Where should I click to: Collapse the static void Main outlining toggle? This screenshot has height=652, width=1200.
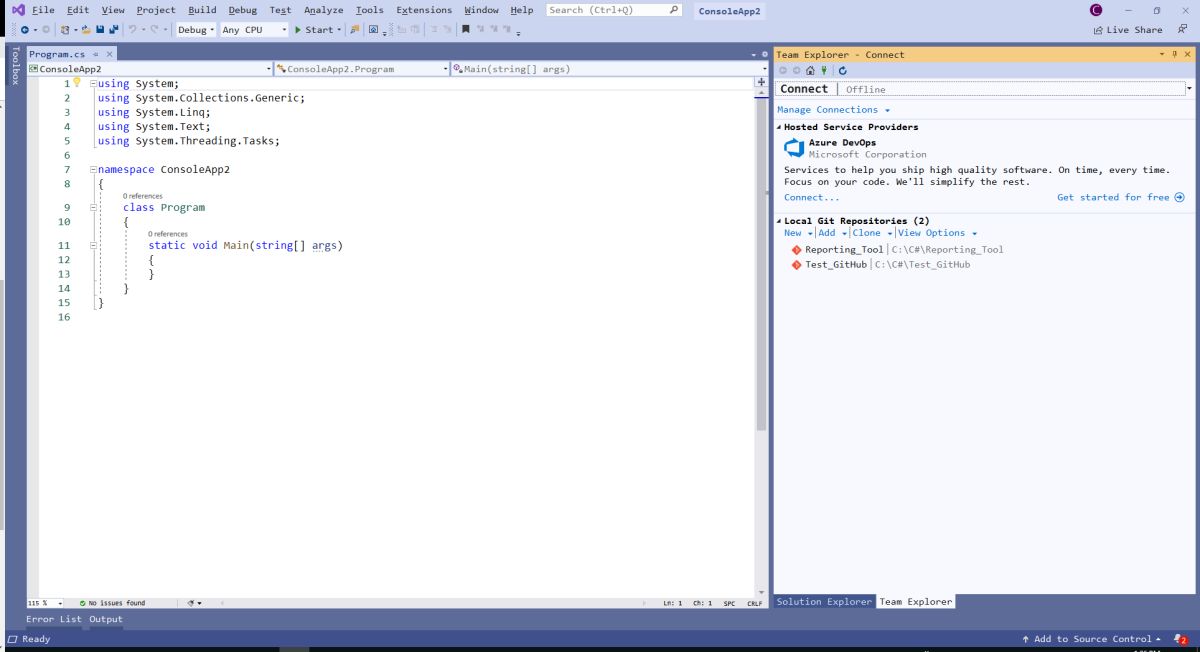[93, 245]
